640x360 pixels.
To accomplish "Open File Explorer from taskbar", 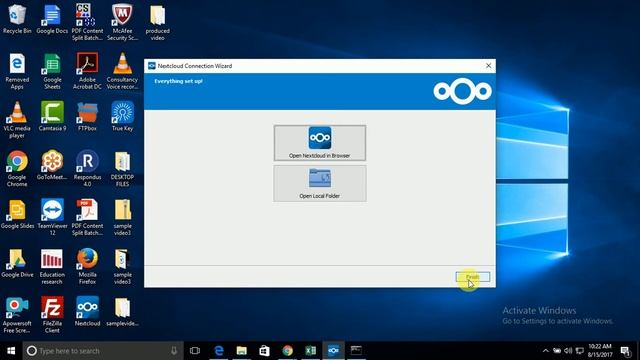I will [242, 351].
